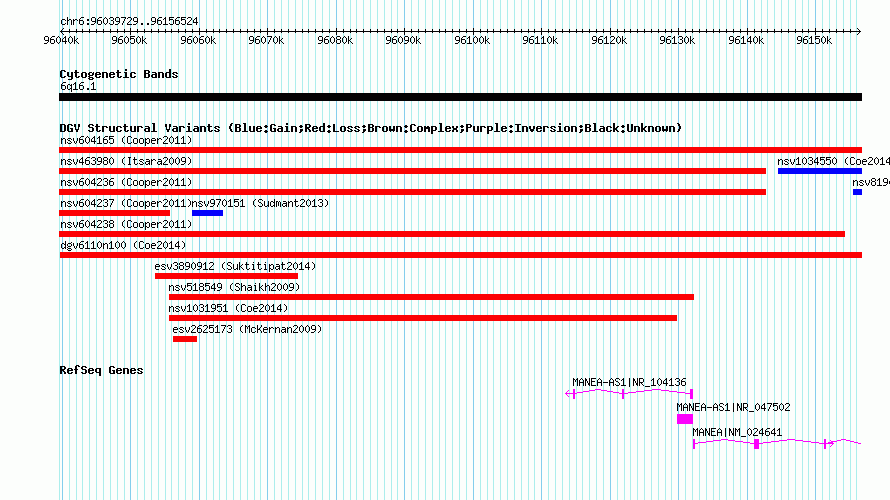Image resolution: width=890 pixels, height=500 pixels.
Task: Click the 96120k ruler tick label
Action: click(x=609, y=40)
